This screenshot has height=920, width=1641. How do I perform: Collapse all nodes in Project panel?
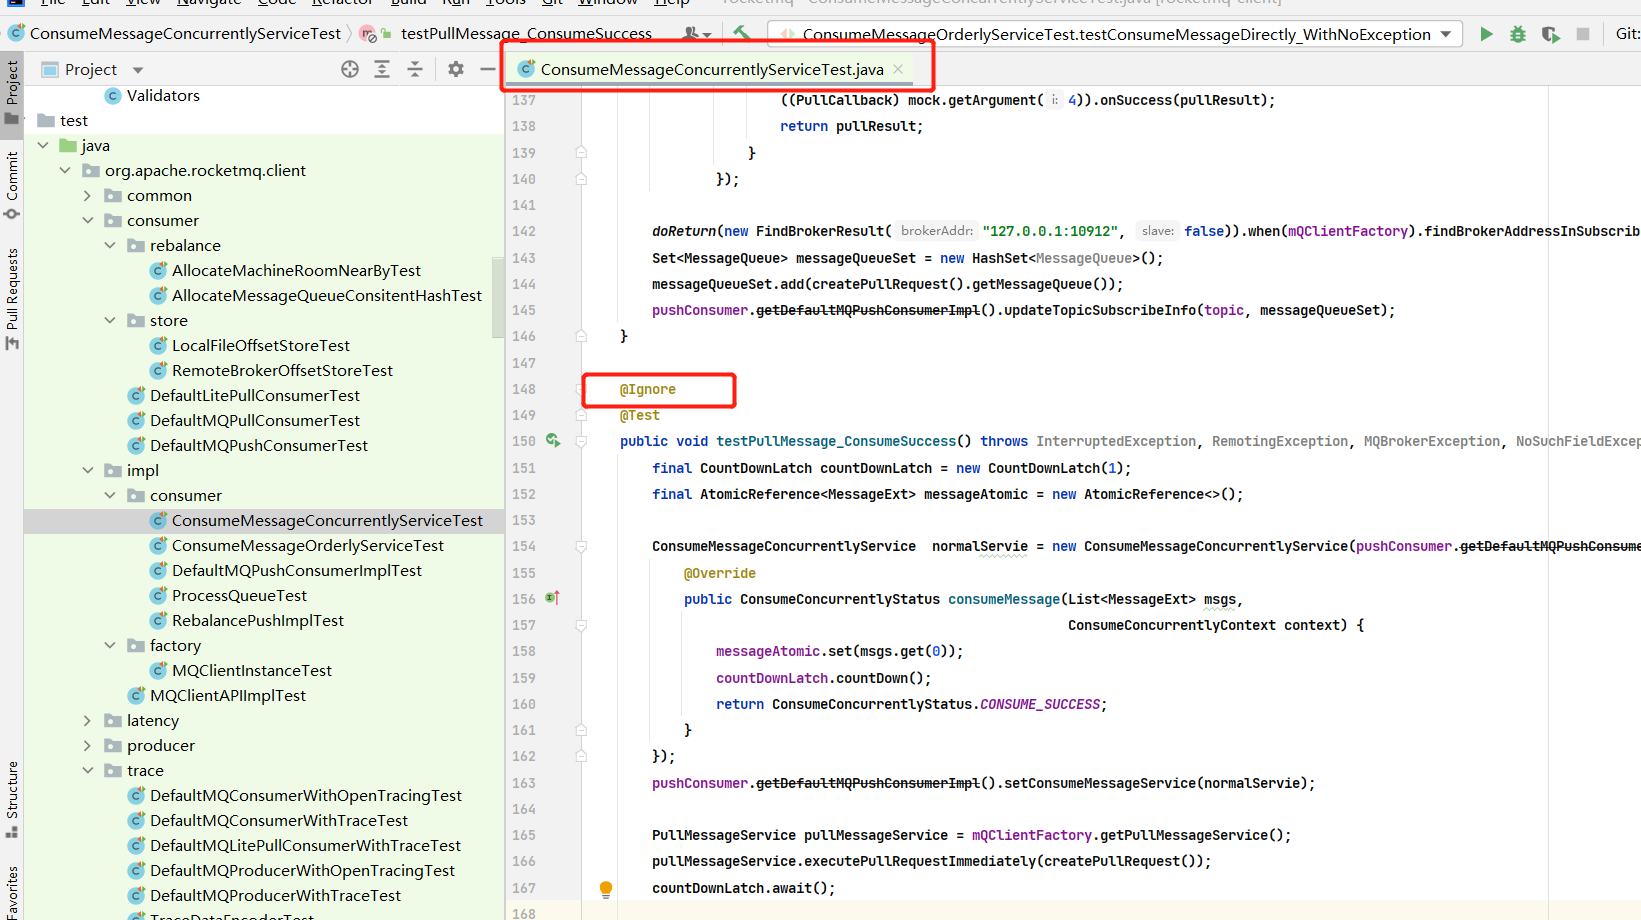(415, 69)
